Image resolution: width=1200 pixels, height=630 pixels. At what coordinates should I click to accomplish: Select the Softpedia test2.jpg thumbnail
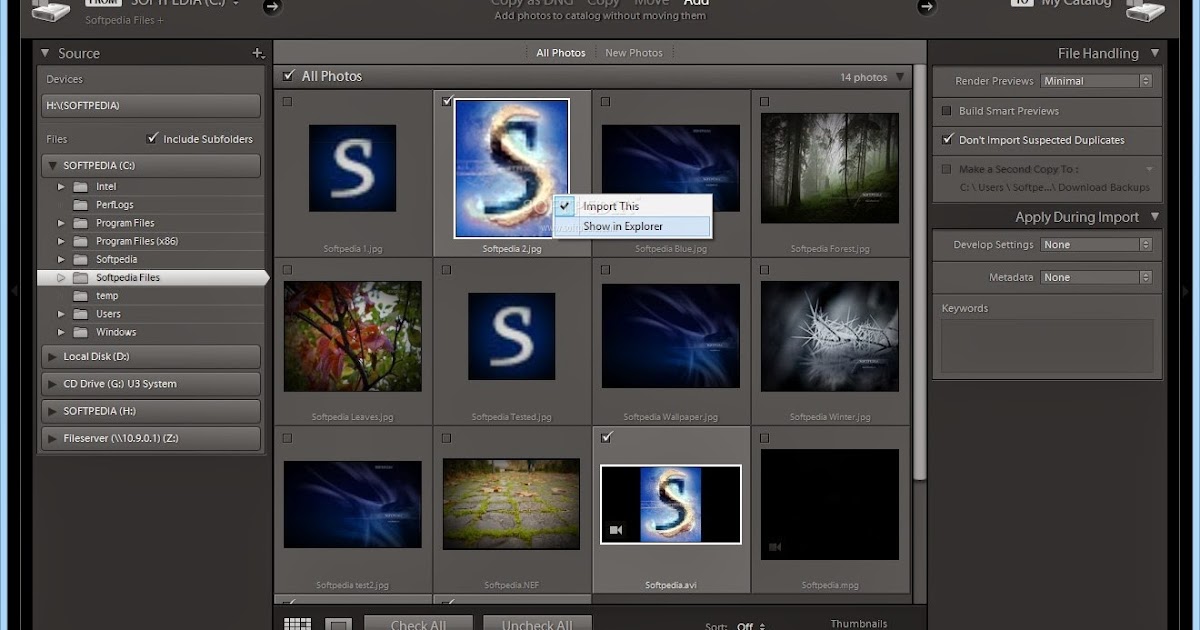click(352, 504)
